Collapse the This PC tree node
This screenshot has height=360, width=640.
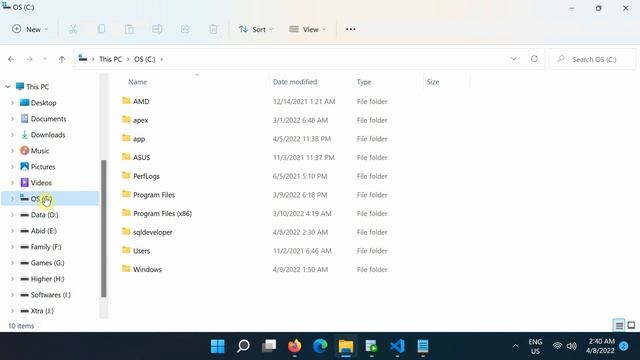pos(8,87)
